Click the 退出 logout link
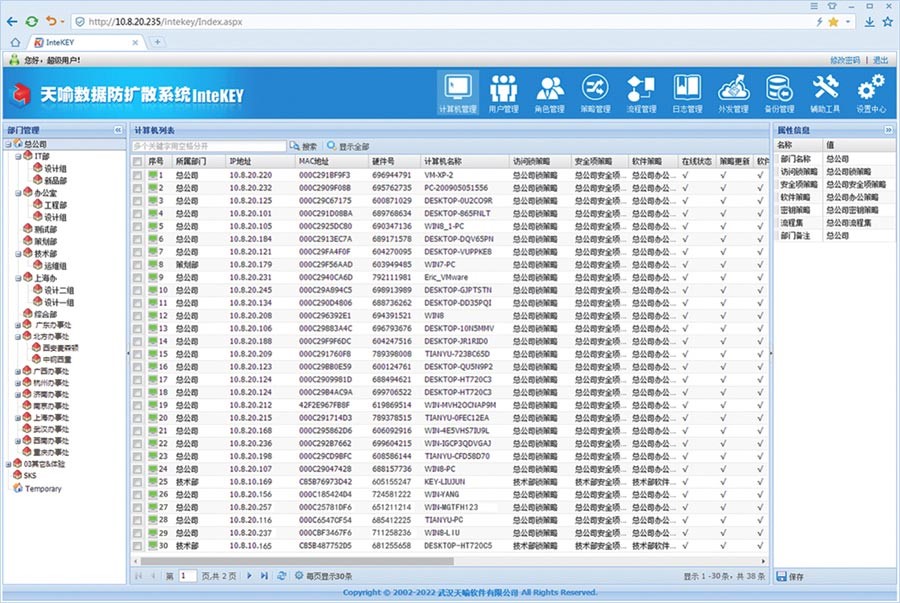Viewport: 900px width, 603px height. click(880, 60)
